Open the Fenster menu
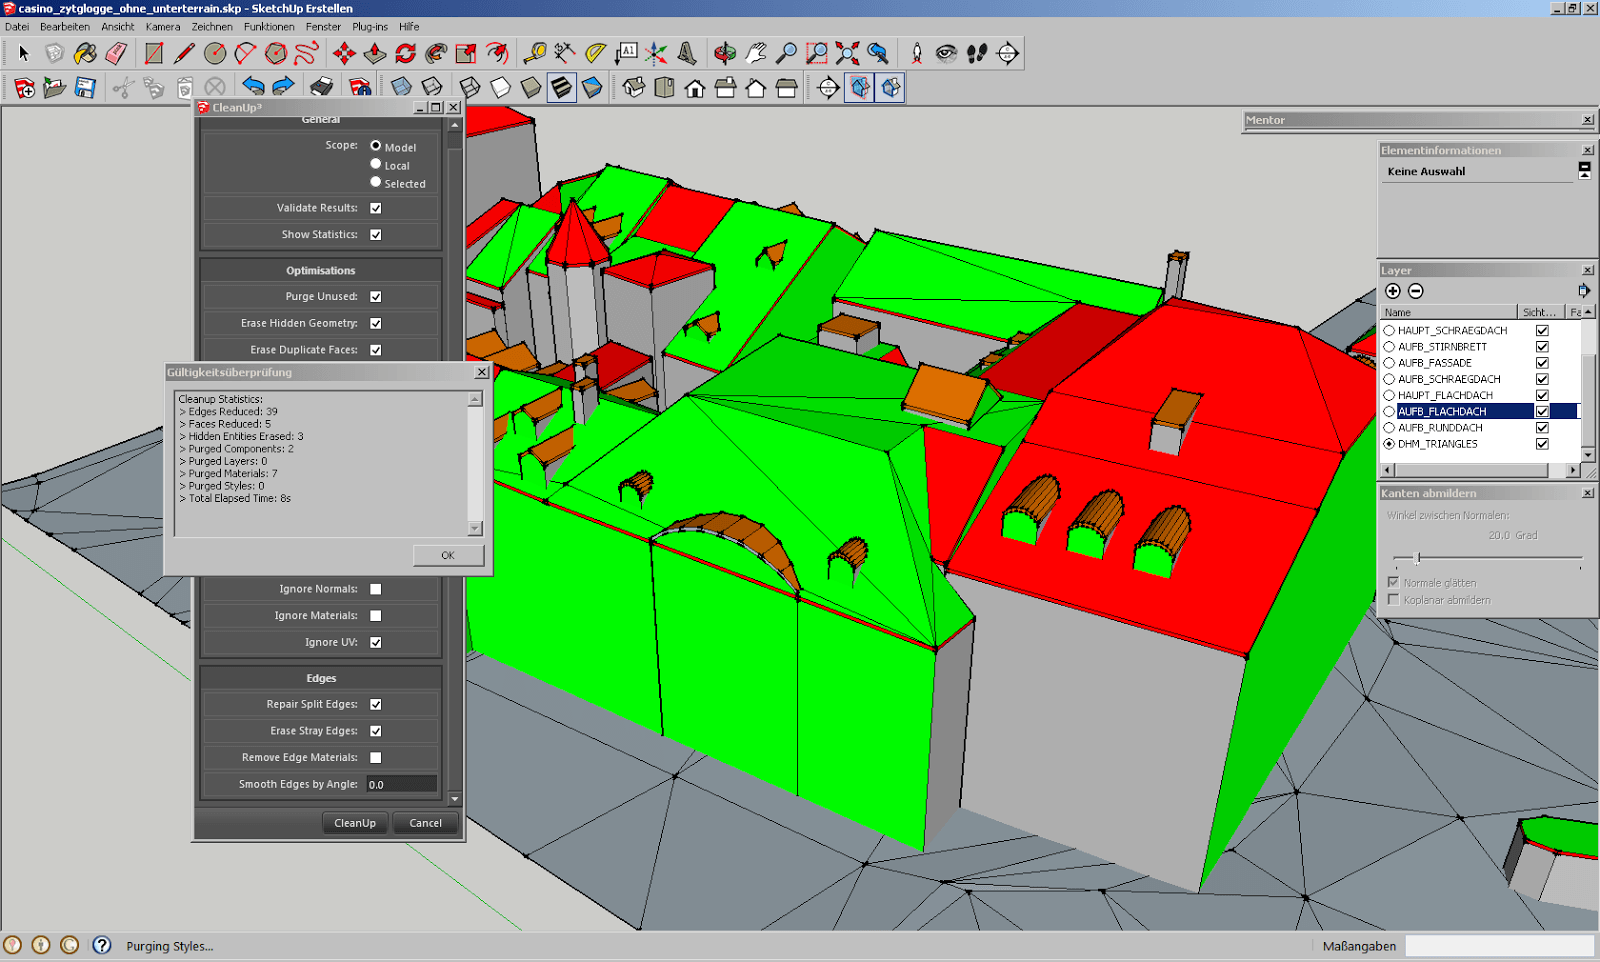1600x962 pixels. coord(323,27)
